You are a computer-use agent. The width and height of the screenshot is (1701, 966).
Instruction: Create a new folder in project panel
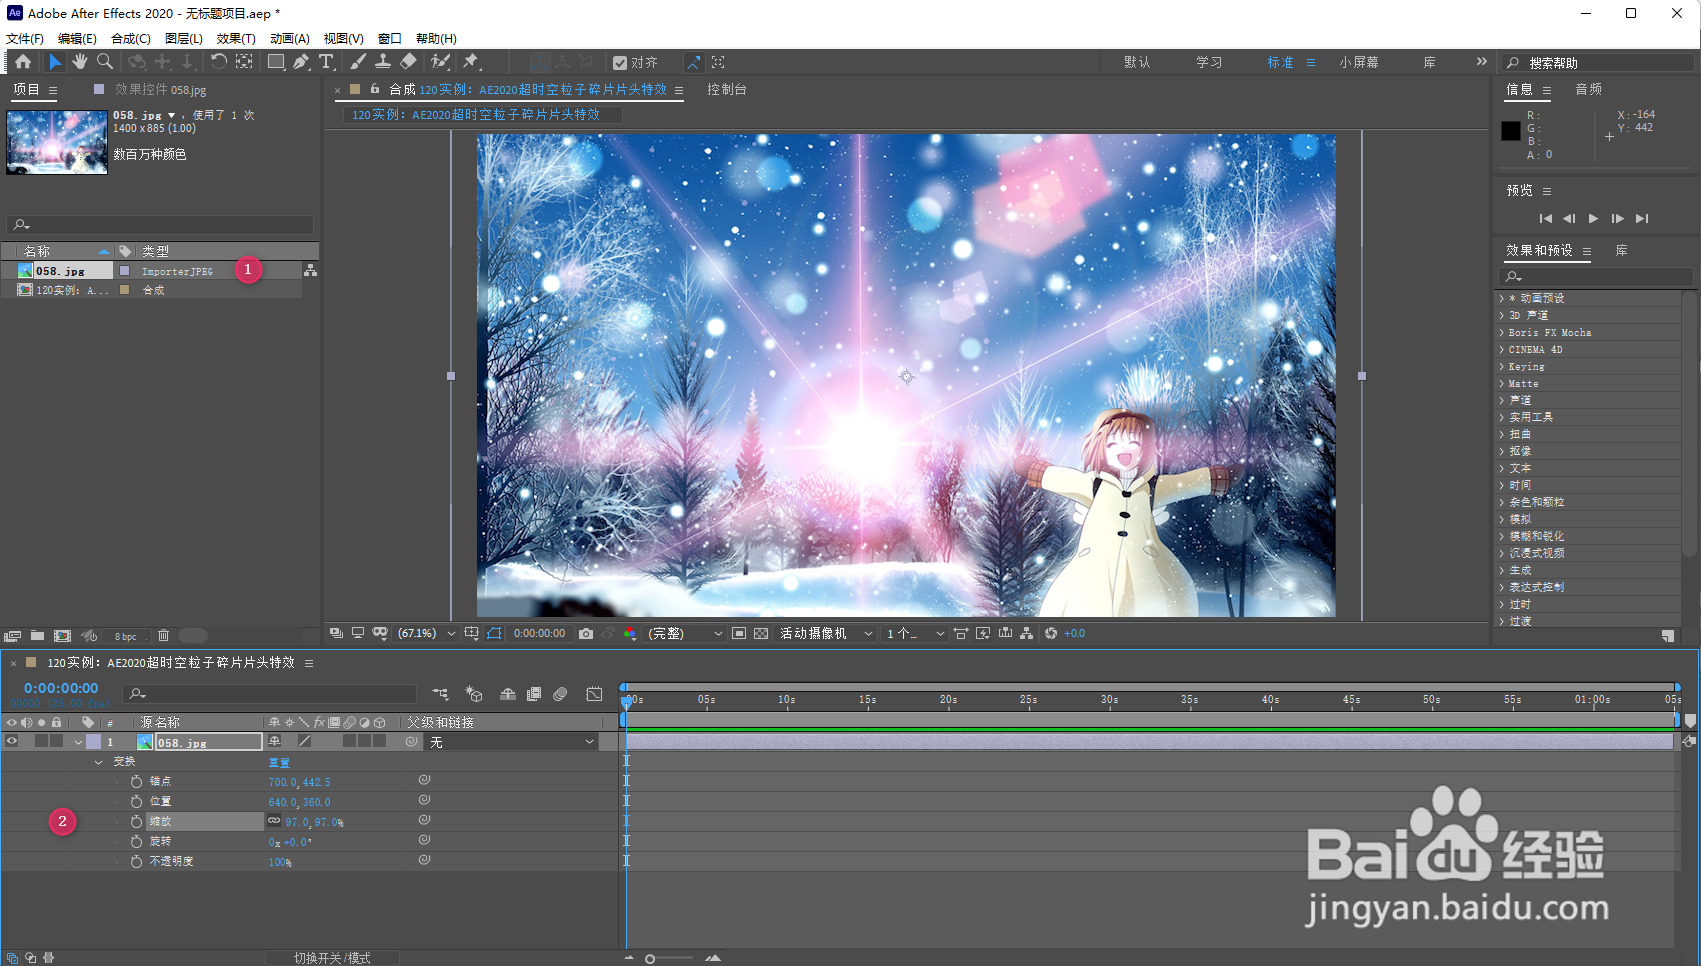point(37,636)
